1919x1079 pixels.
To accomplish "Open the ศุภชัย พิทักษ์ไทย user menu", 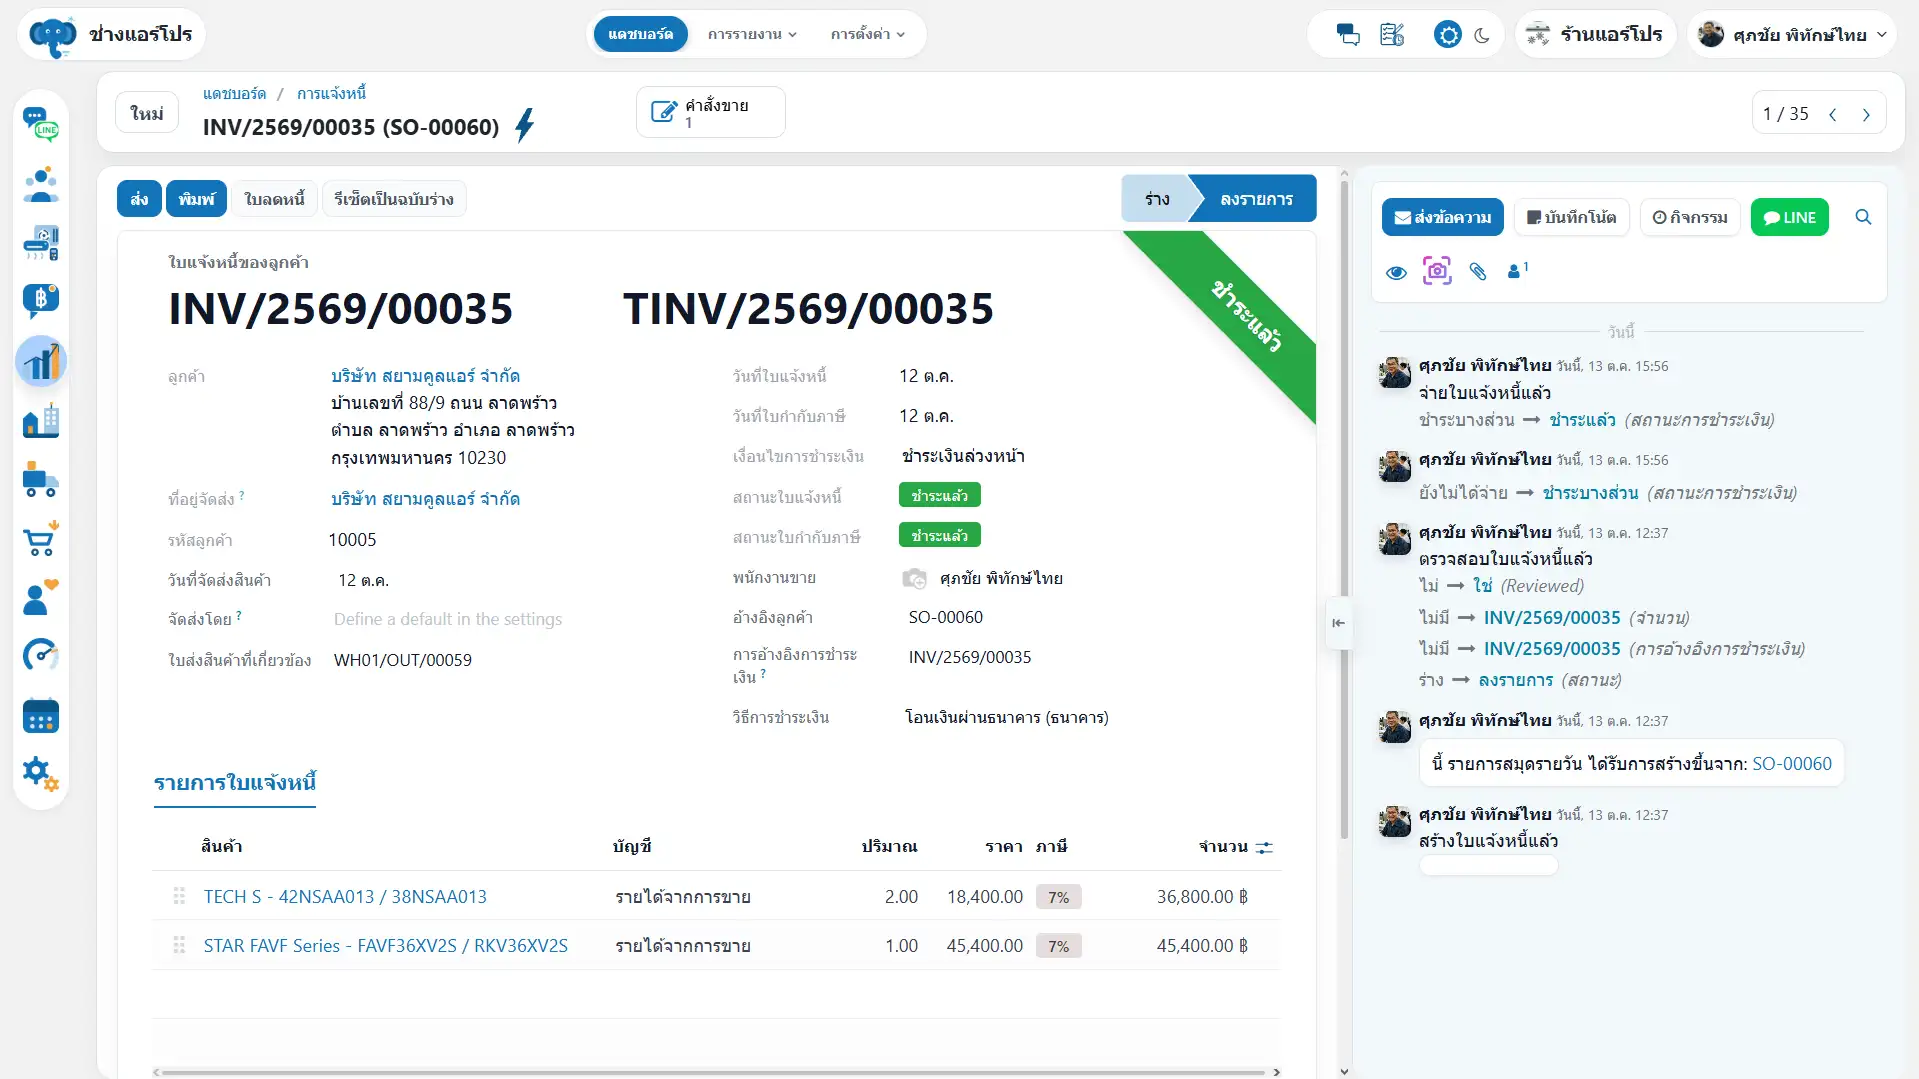I will click(1792, 35).
